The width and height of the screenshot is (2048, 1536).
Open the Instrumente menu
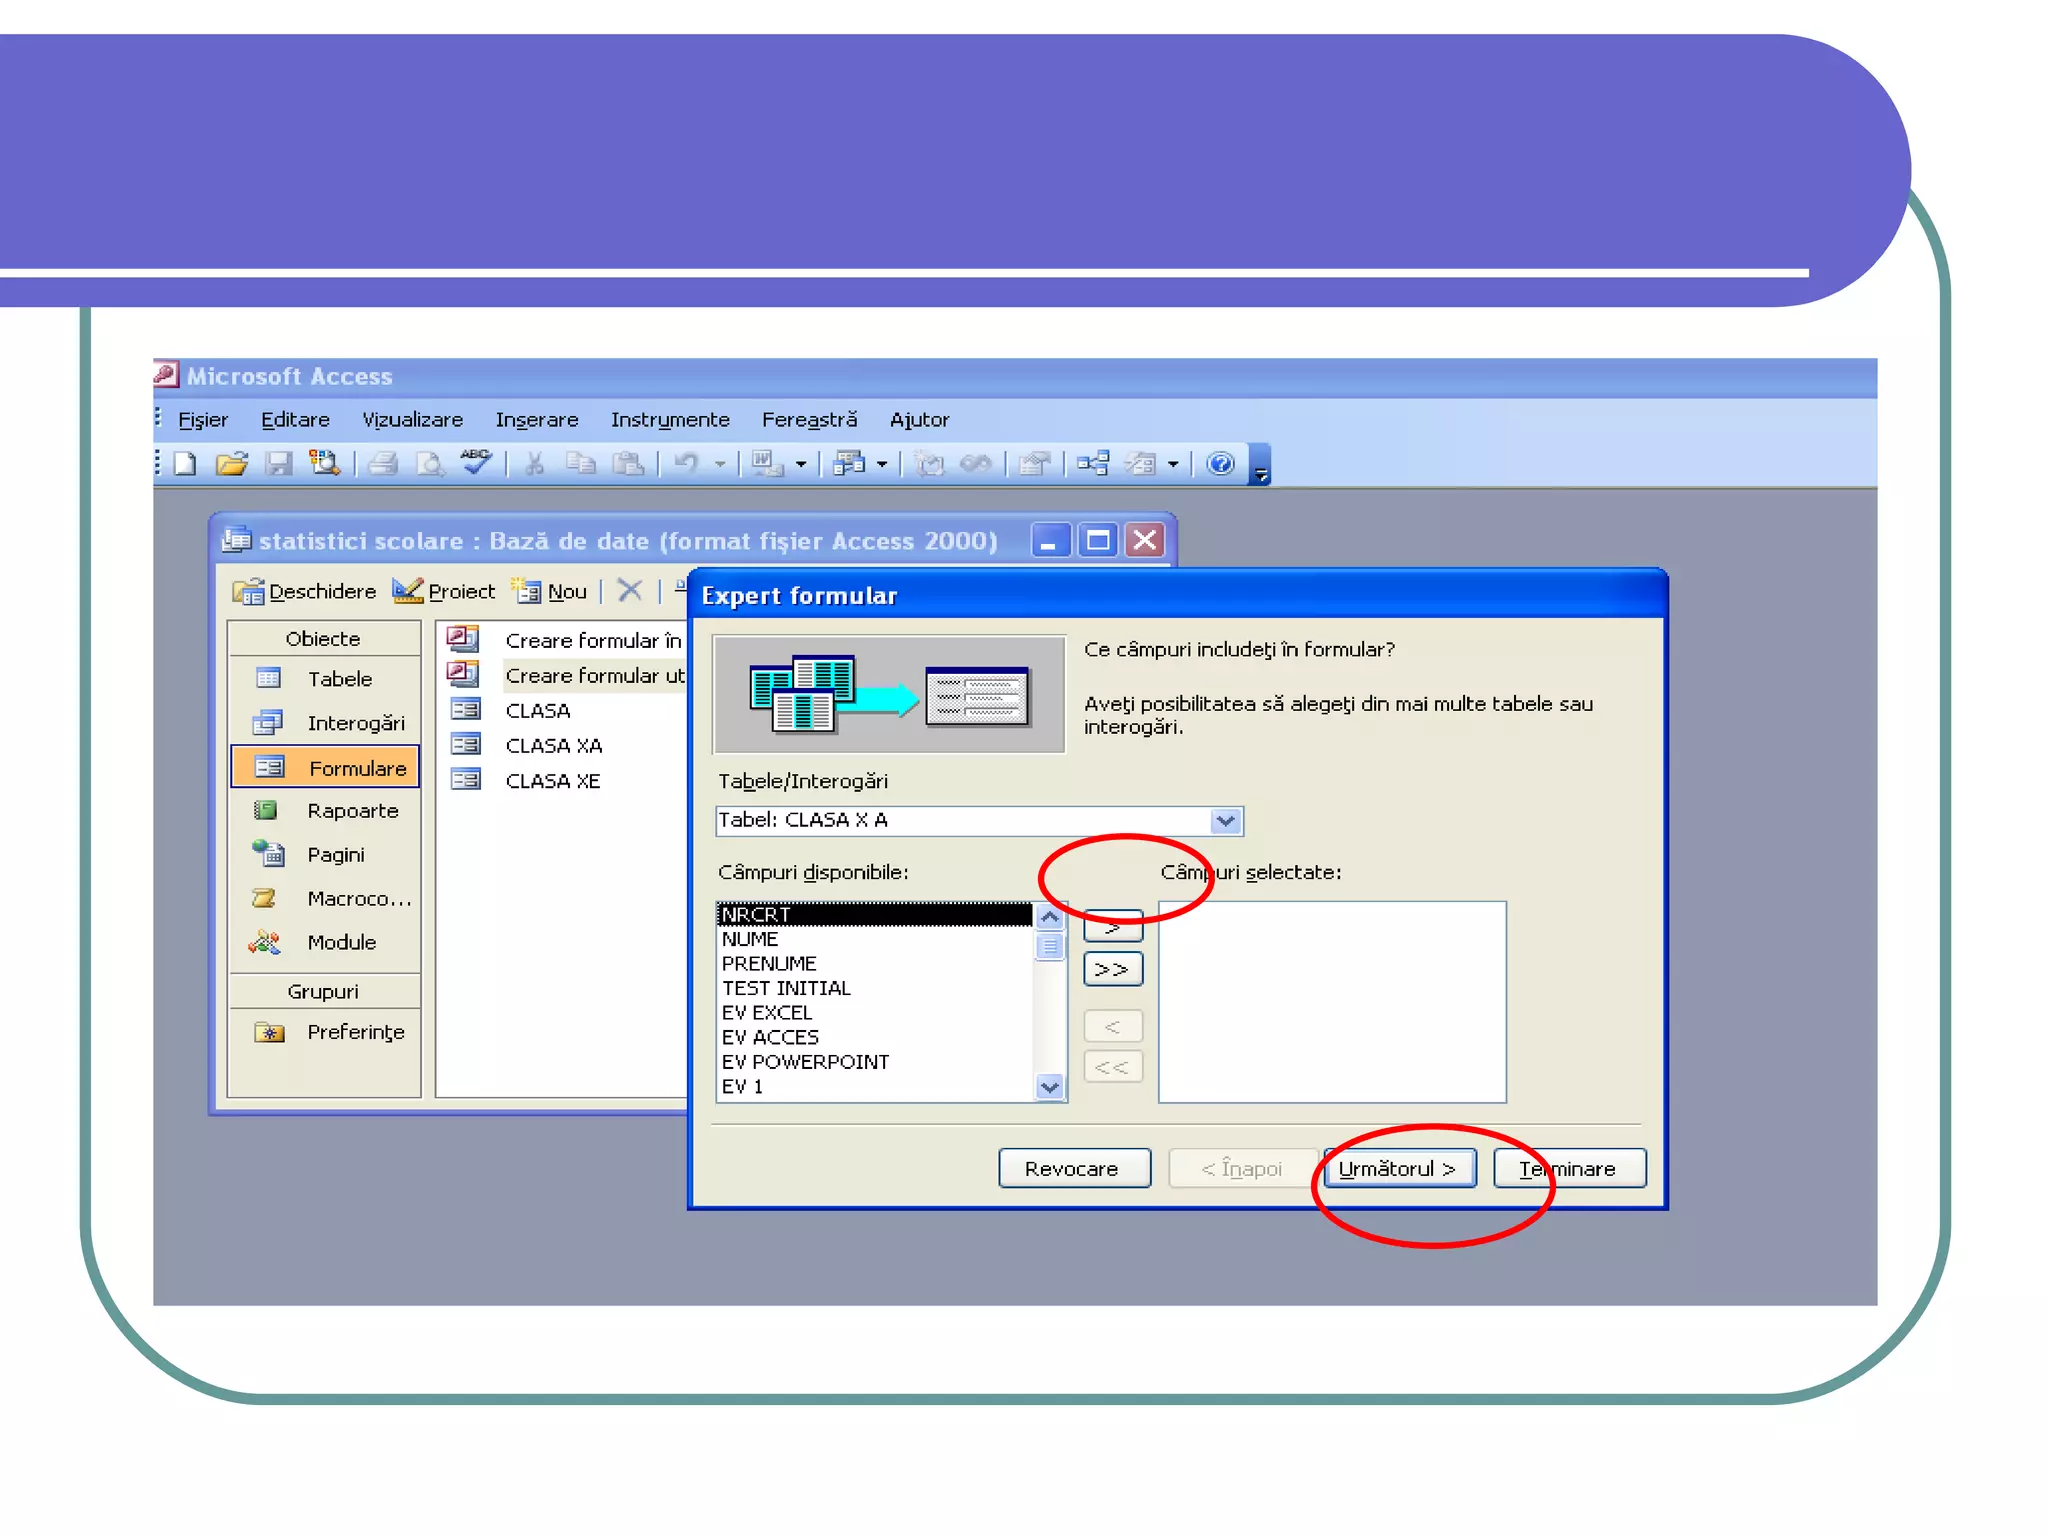(669, 420)
